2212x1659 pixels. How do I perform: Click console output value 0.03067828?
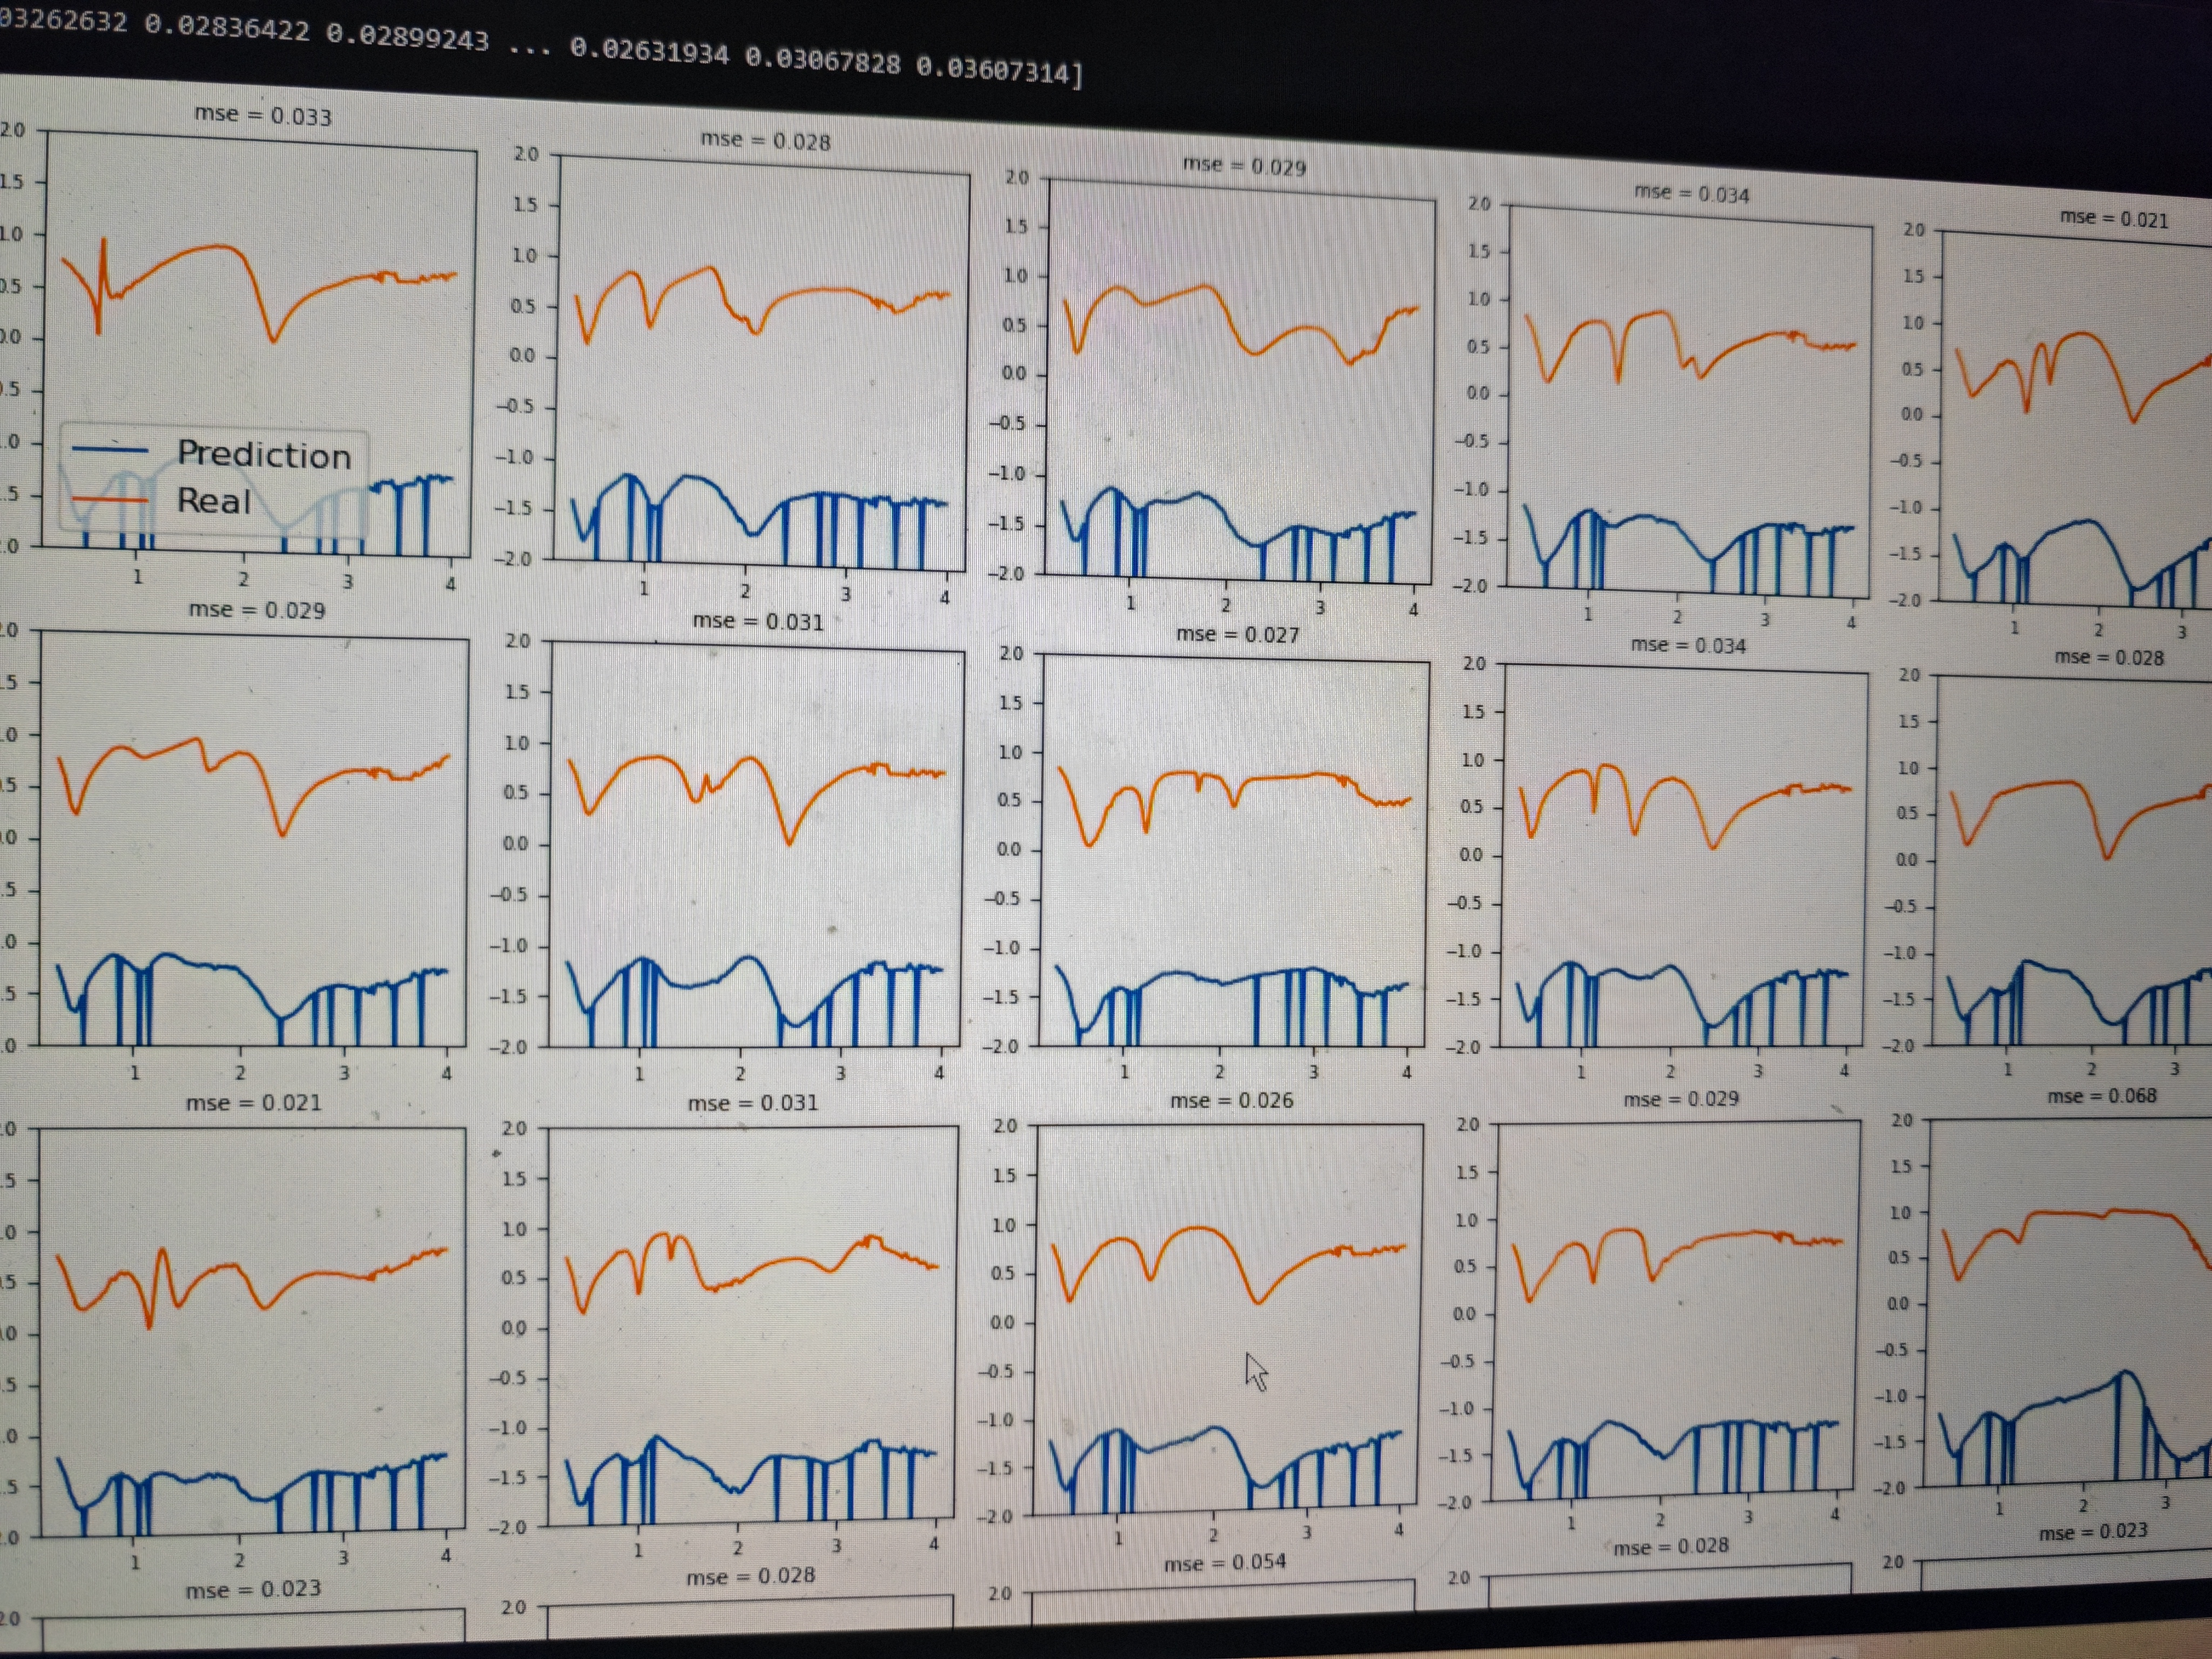822,61
